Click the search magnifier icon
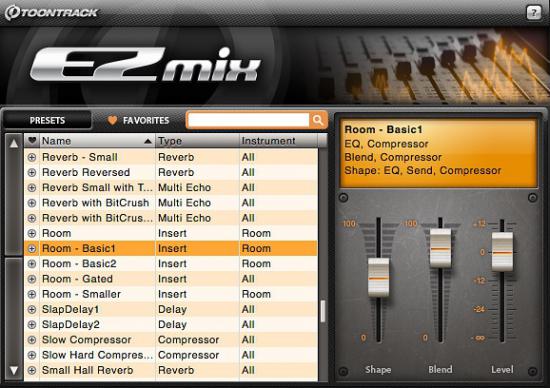Image resolution: width=550 pixels, height=388 pixels. (x=318, y=120)
